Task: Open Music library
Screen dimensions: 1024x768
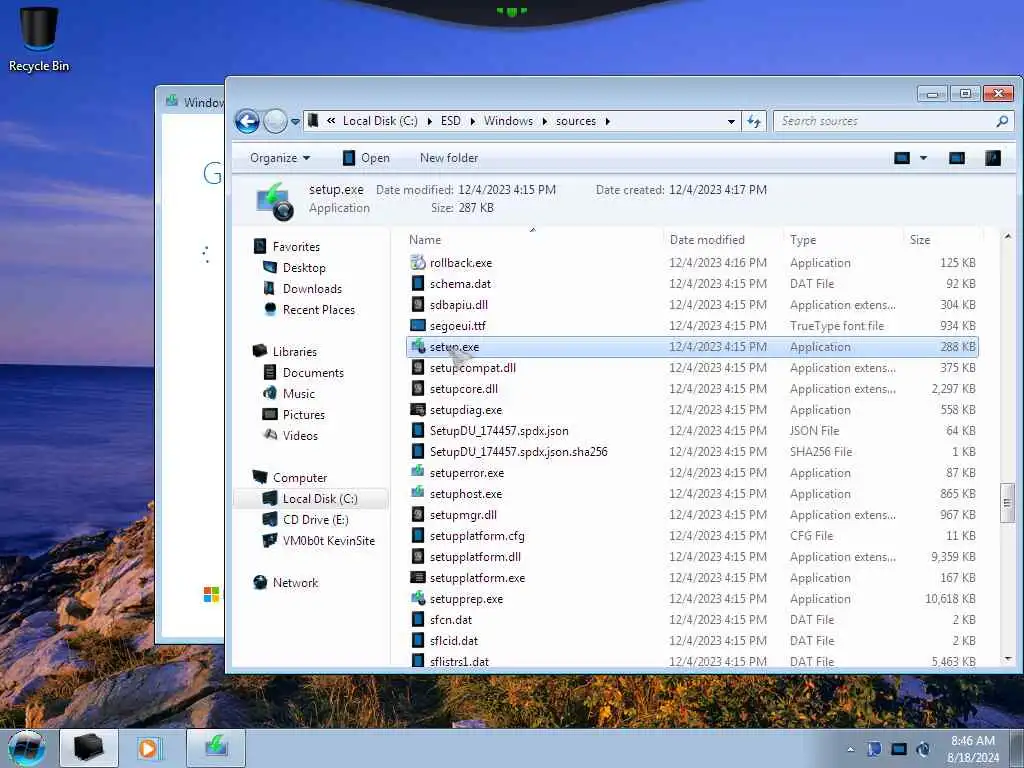Action: tap(298, 394)
